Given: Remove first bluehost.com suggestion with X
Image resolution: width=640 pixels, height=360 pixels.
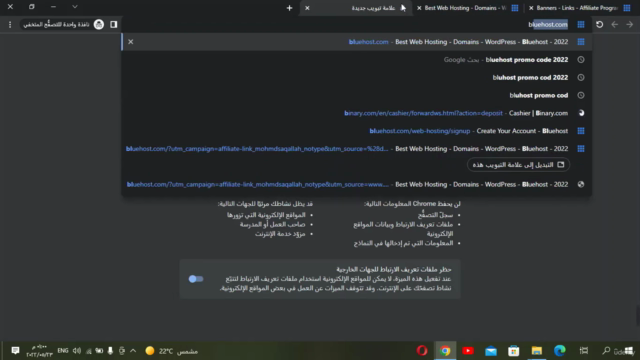Looking at the screenshot, I should tap(131, 42).
